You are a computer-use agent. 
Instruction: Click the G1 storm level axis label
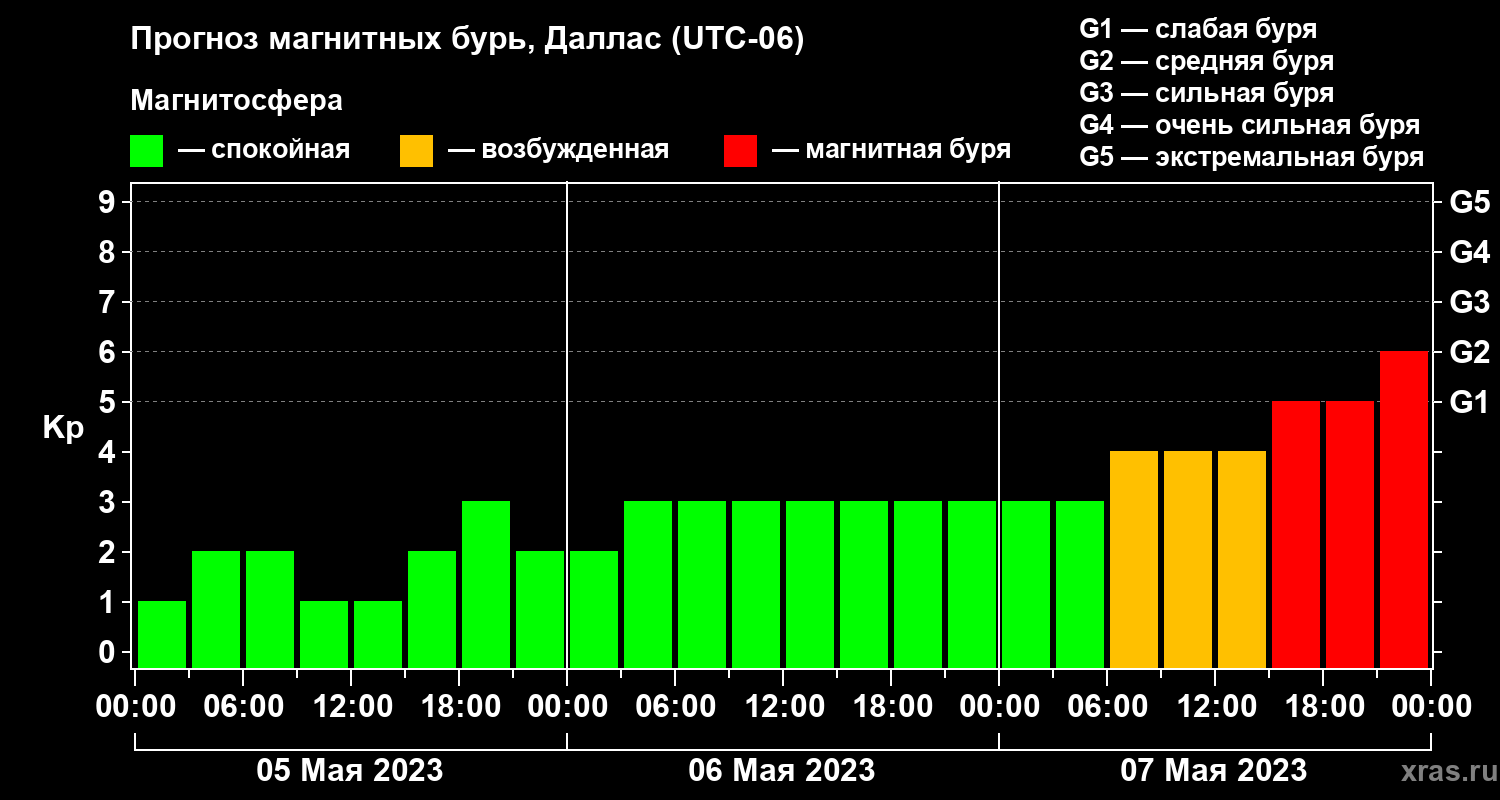pos(1469,402)
